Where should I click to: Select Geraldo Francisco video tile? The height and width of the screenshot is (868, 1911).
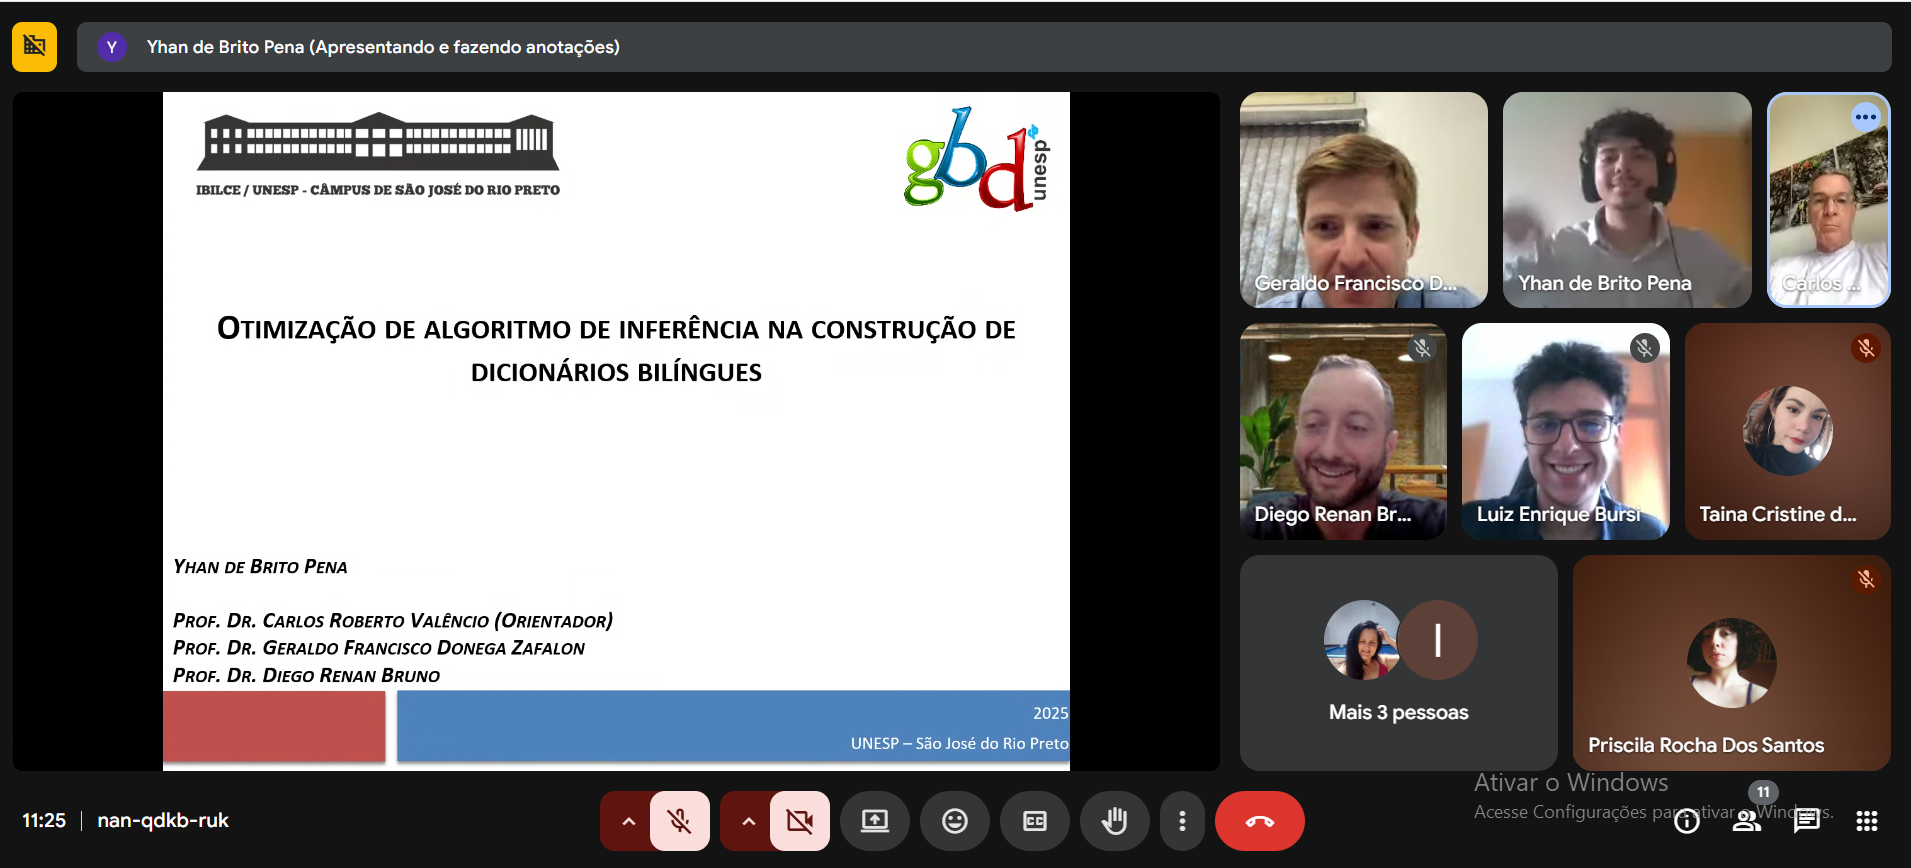click(x=1364, y=200)
